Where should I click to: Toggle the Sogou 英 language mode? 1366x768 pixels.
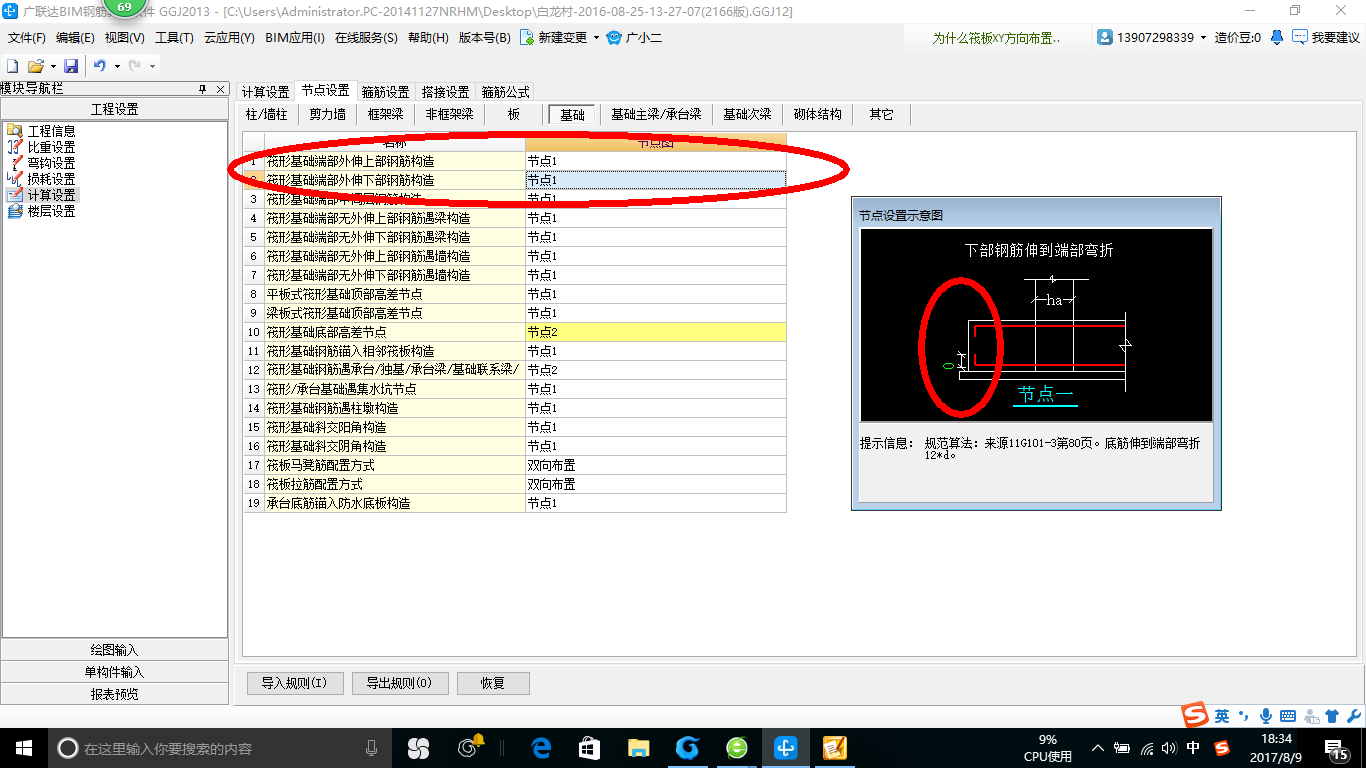pyautogui.click(x=1222, y=716)
